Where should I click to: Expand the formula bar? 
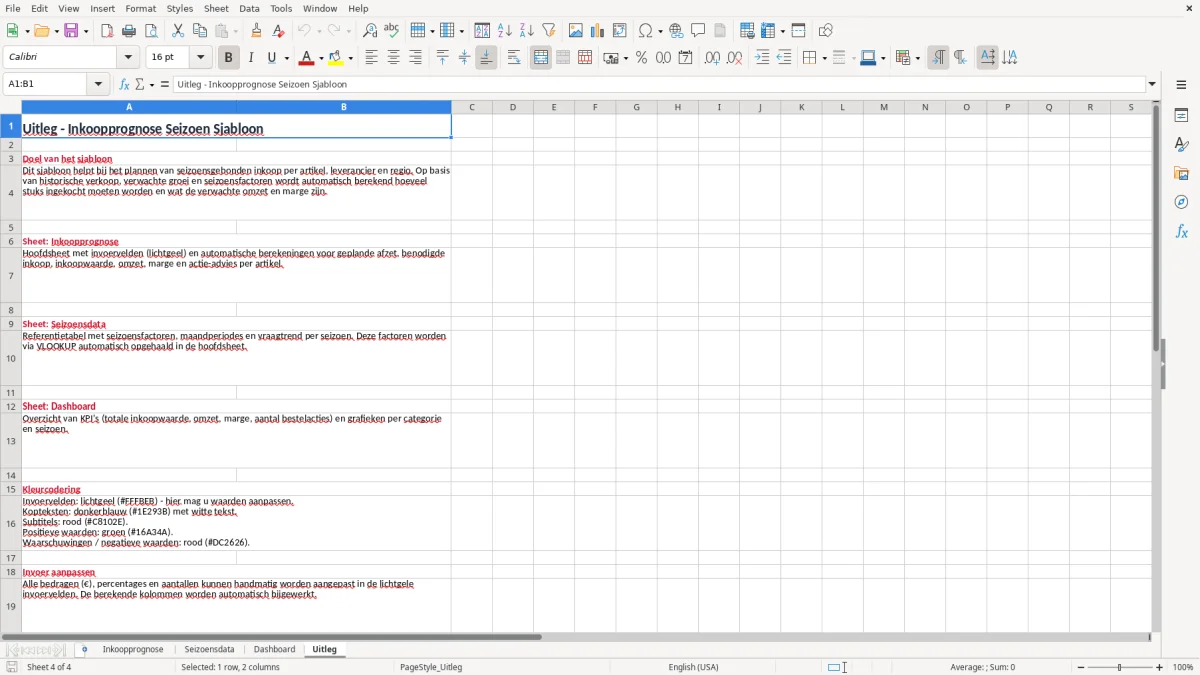pyautogui.click(x=1153, y=84)
